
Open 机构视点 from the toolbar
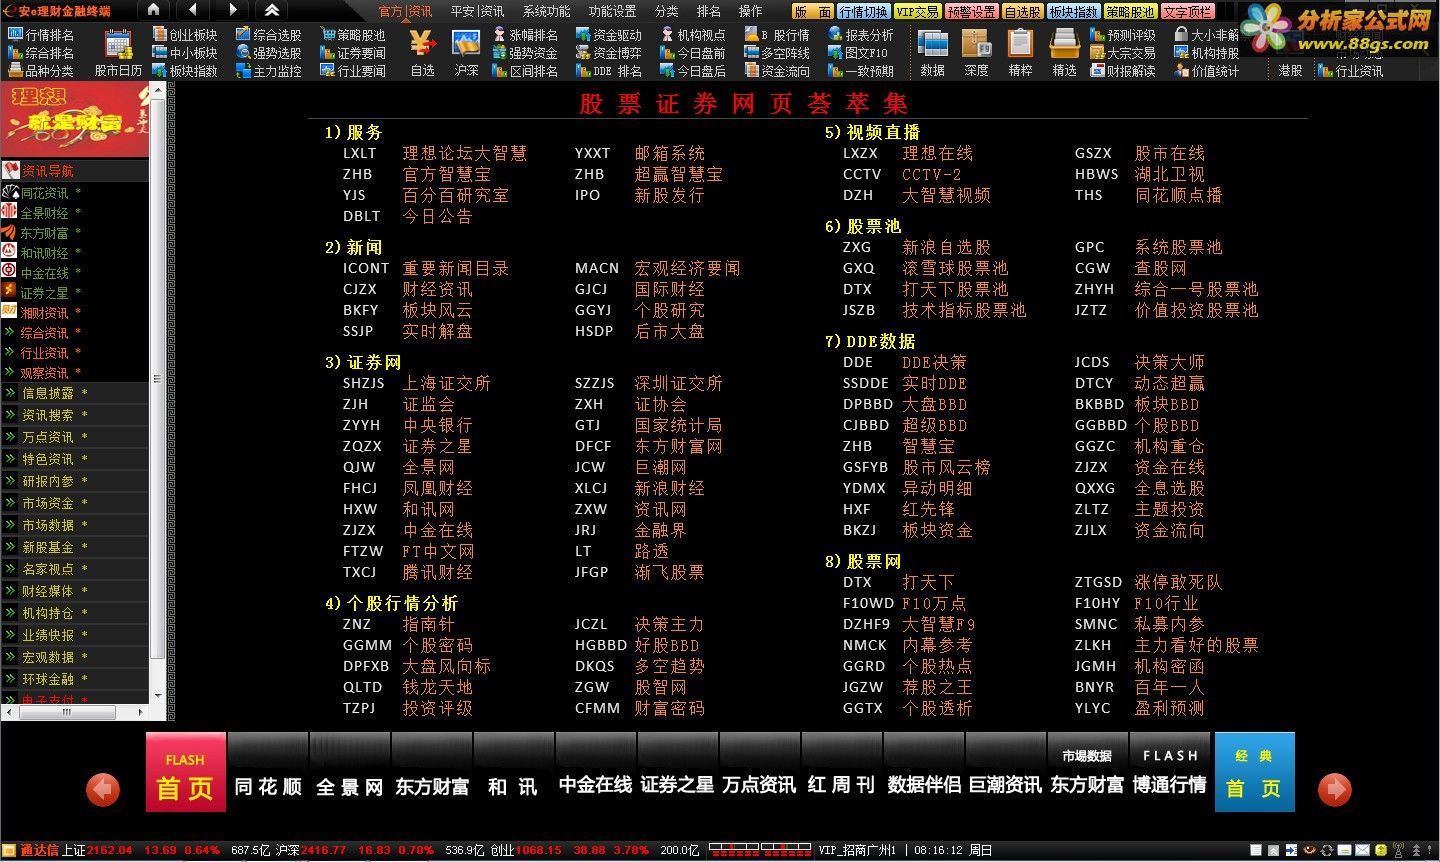(x=693, y=35)
